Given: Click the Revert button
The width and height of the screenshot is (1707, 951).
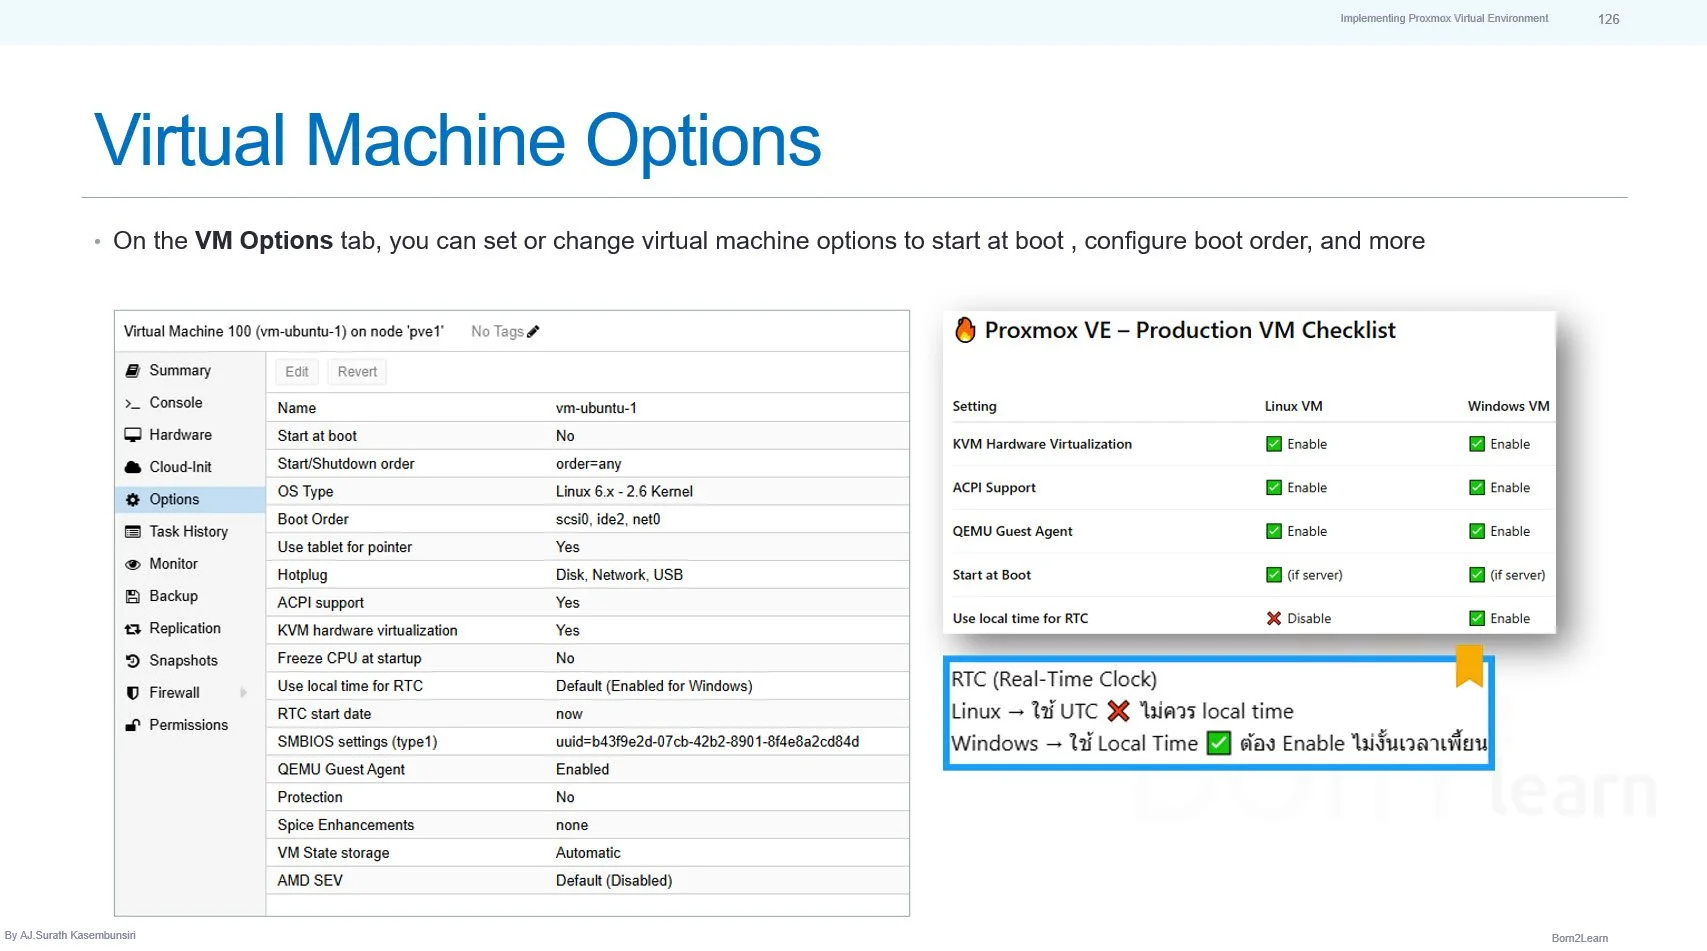Looking at the screenshot, I should pos(357,372).
